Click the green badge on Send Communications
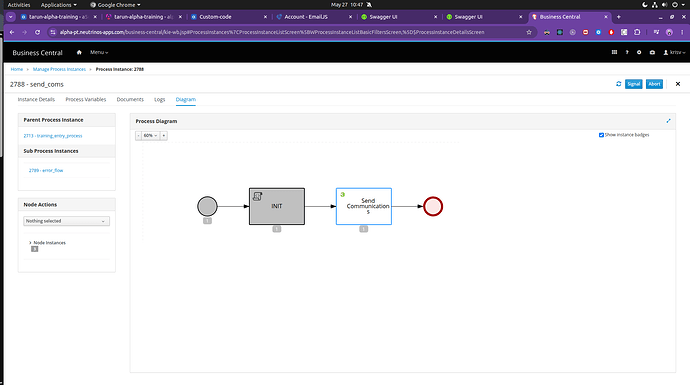 click(342, 194)
